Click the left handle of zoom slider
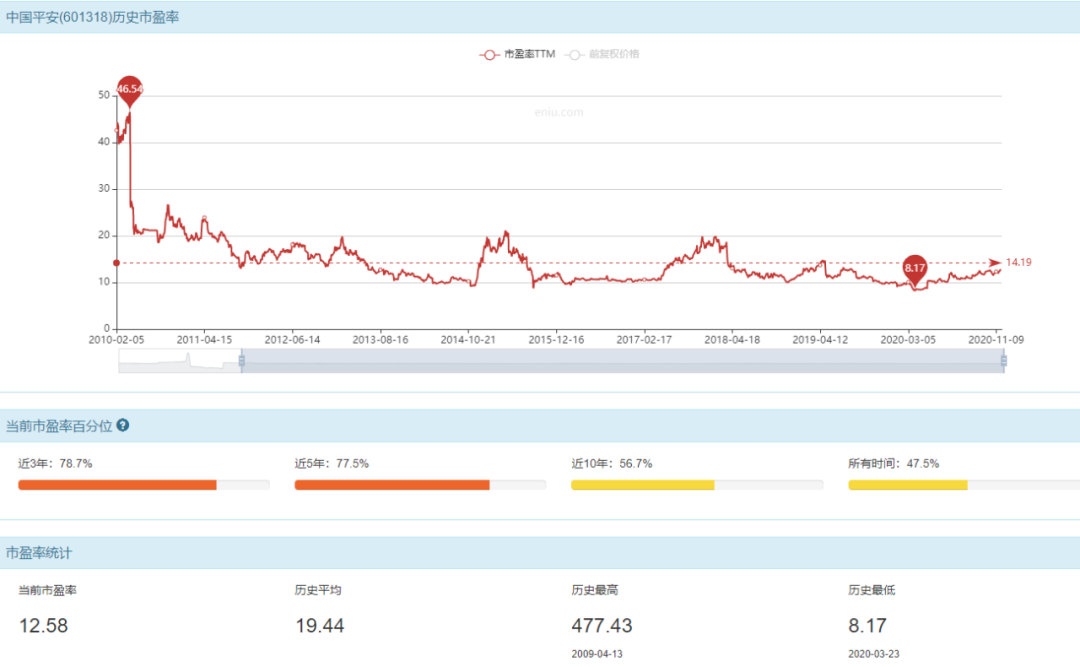Viewport: 1080px width, 667px height. tap(242, 360)
